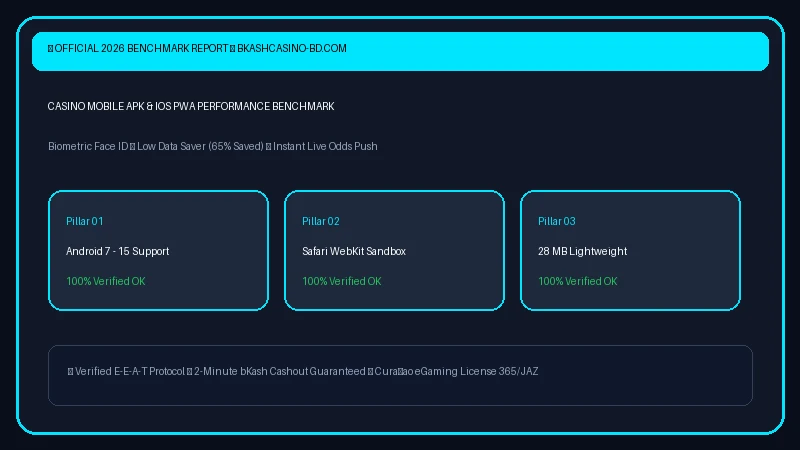Click the Verified E-E-A-T Protocol footer text

point(303,371)
